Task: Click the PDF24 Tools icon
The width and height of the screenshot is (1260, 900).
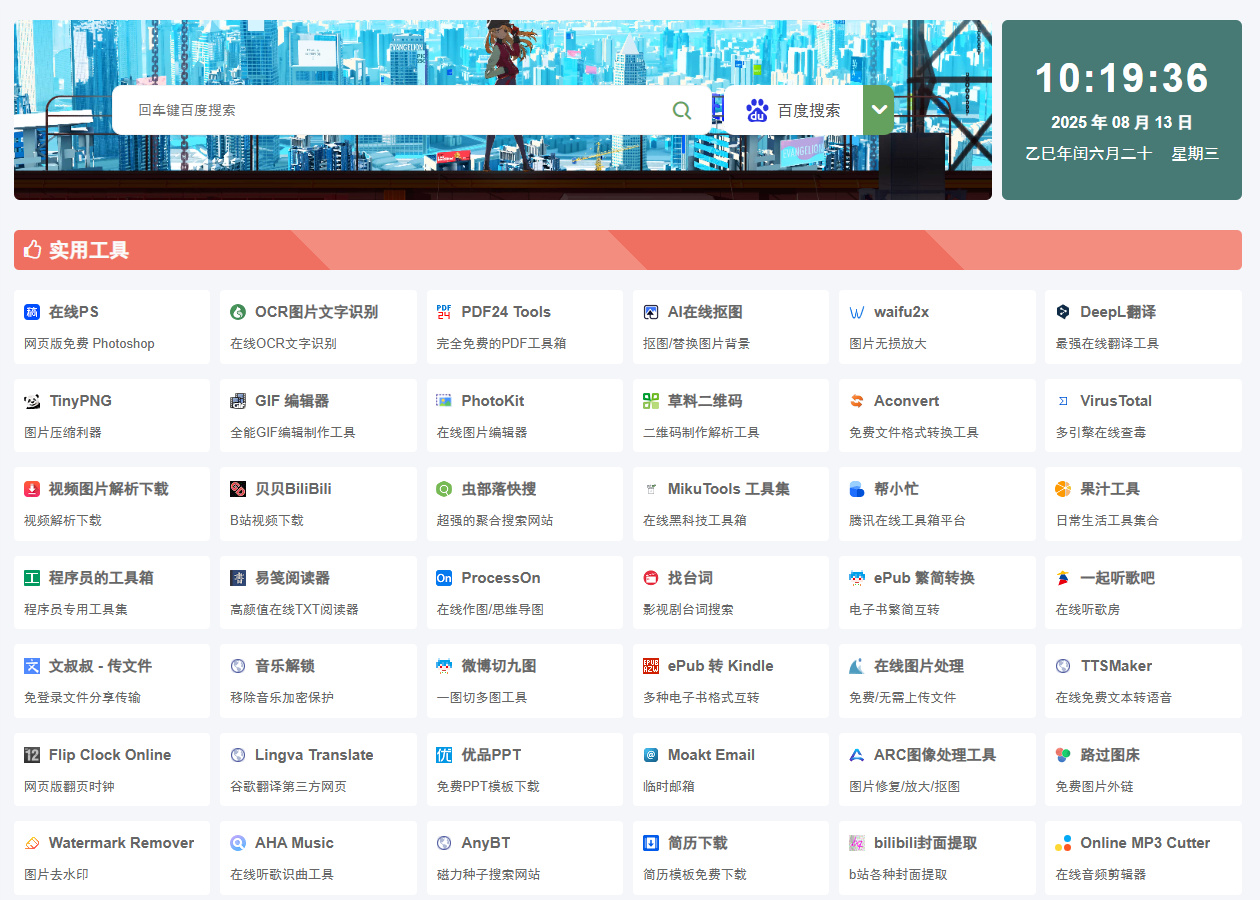Action: (444, 312)
